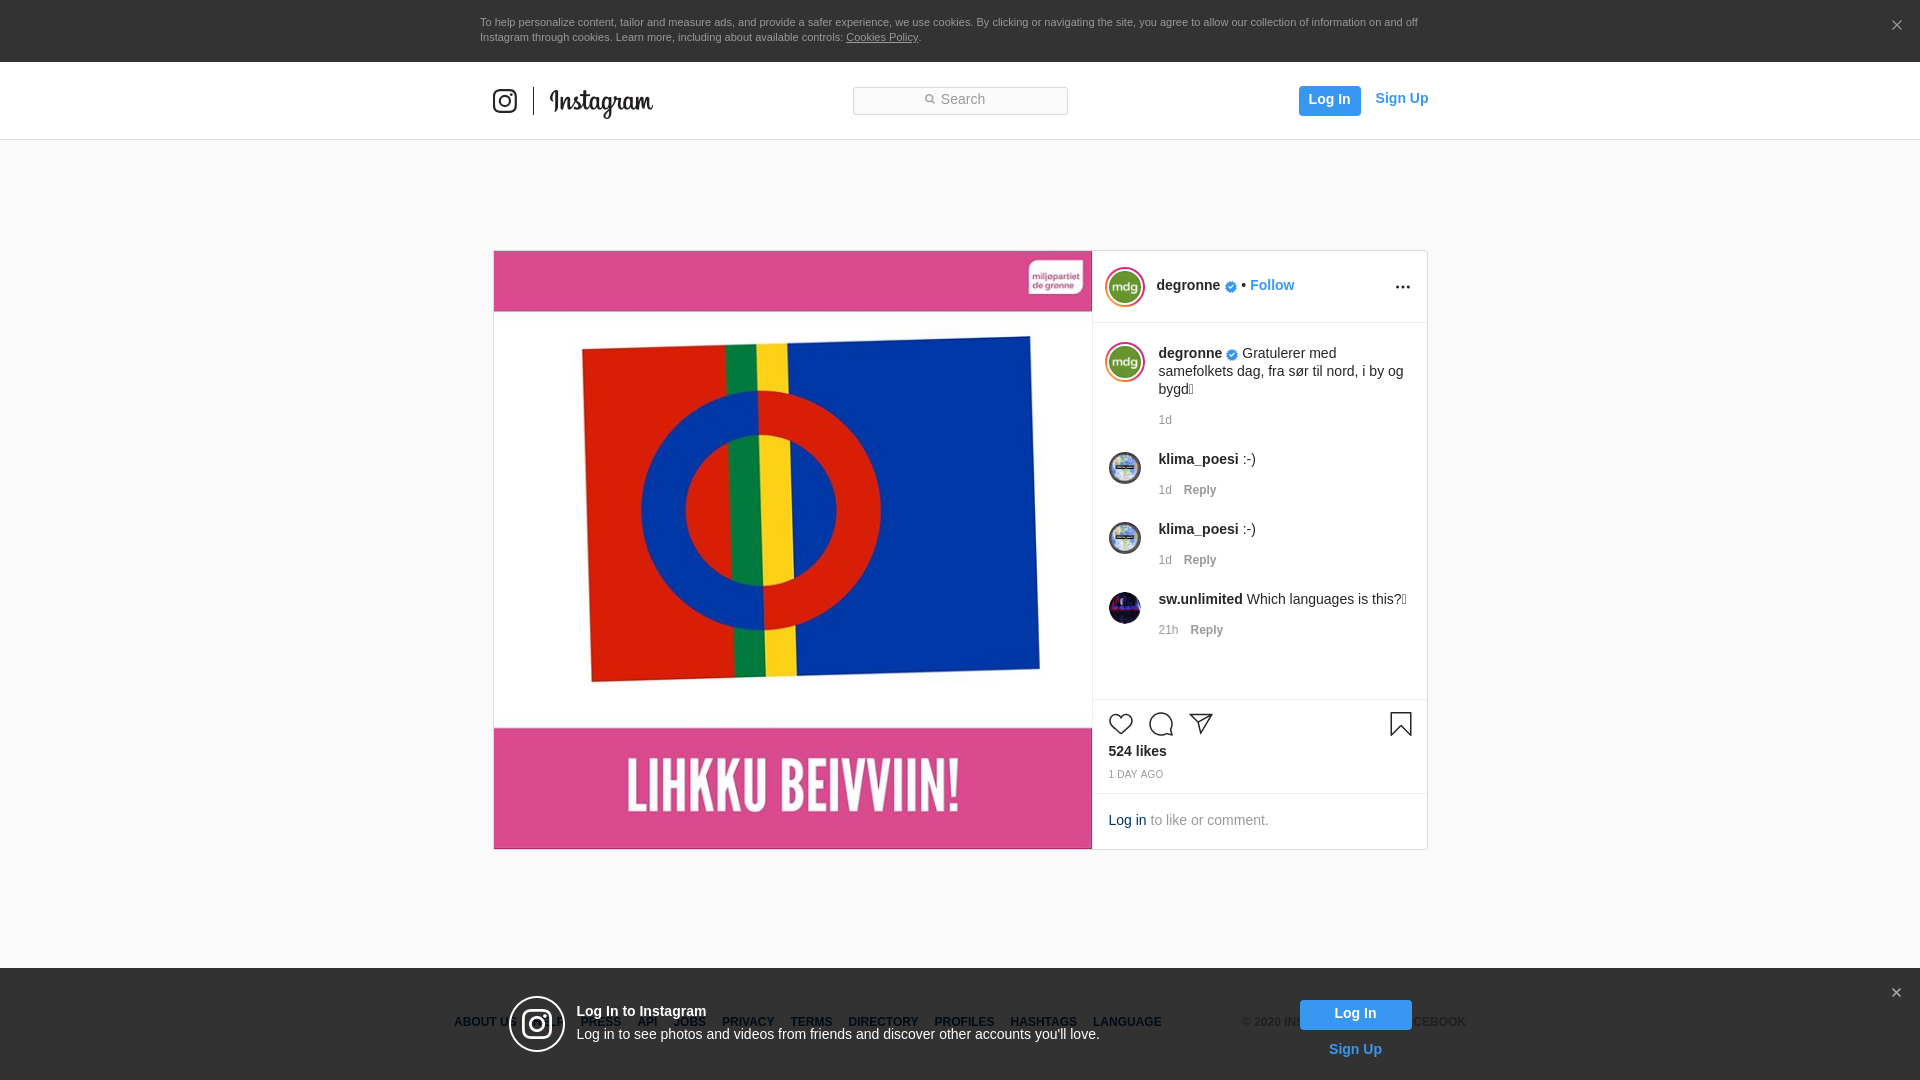This screenshot has width=1920, height=1080.
Task: Like the post with heart icon
Action: [x=1121, y=724]
